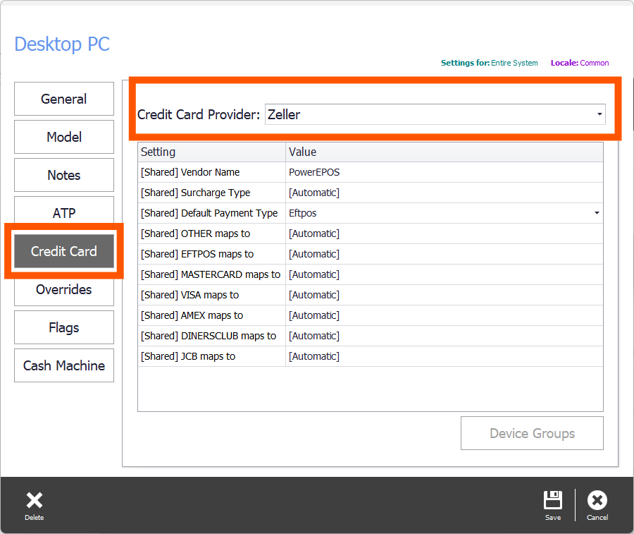Screen dimensions: 634x534
Task: Click the [Shared] Default Payment Type label
Action: pyautogui.click(x=209, y=213)
